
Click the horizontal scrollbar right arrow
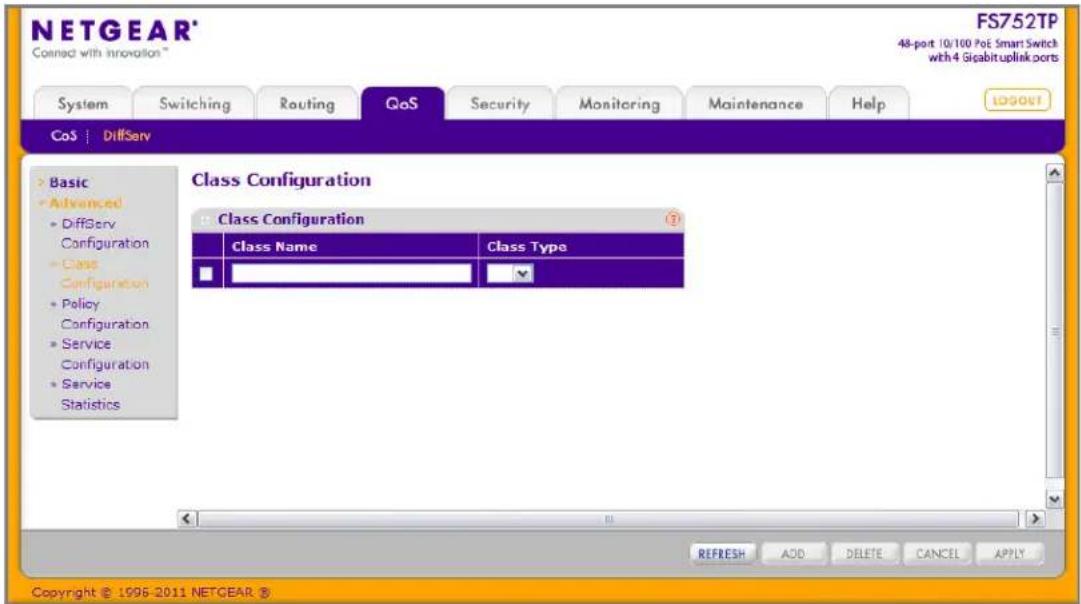pos(1034,519)
